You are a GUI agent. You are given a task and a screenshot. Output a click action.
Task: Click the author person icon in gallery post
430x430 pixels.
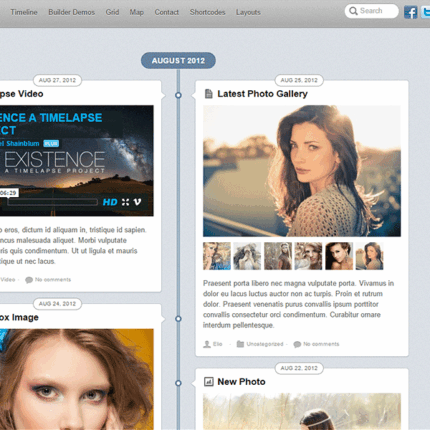pyautogui.click(x=207, y=344)
